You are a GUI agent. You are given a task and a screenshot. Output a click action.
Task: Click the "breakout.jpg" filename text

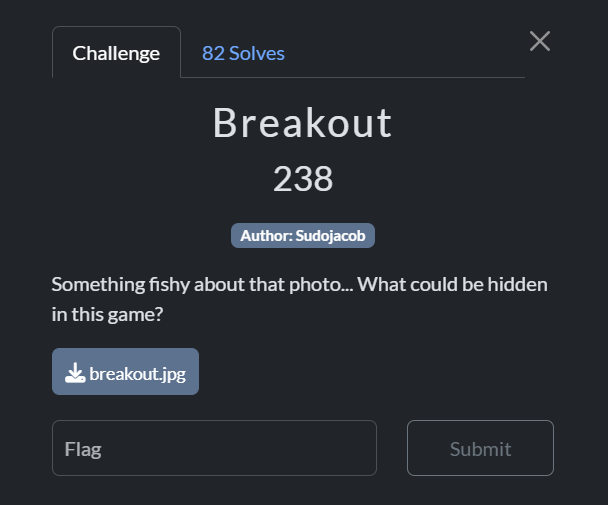(137, 373)
